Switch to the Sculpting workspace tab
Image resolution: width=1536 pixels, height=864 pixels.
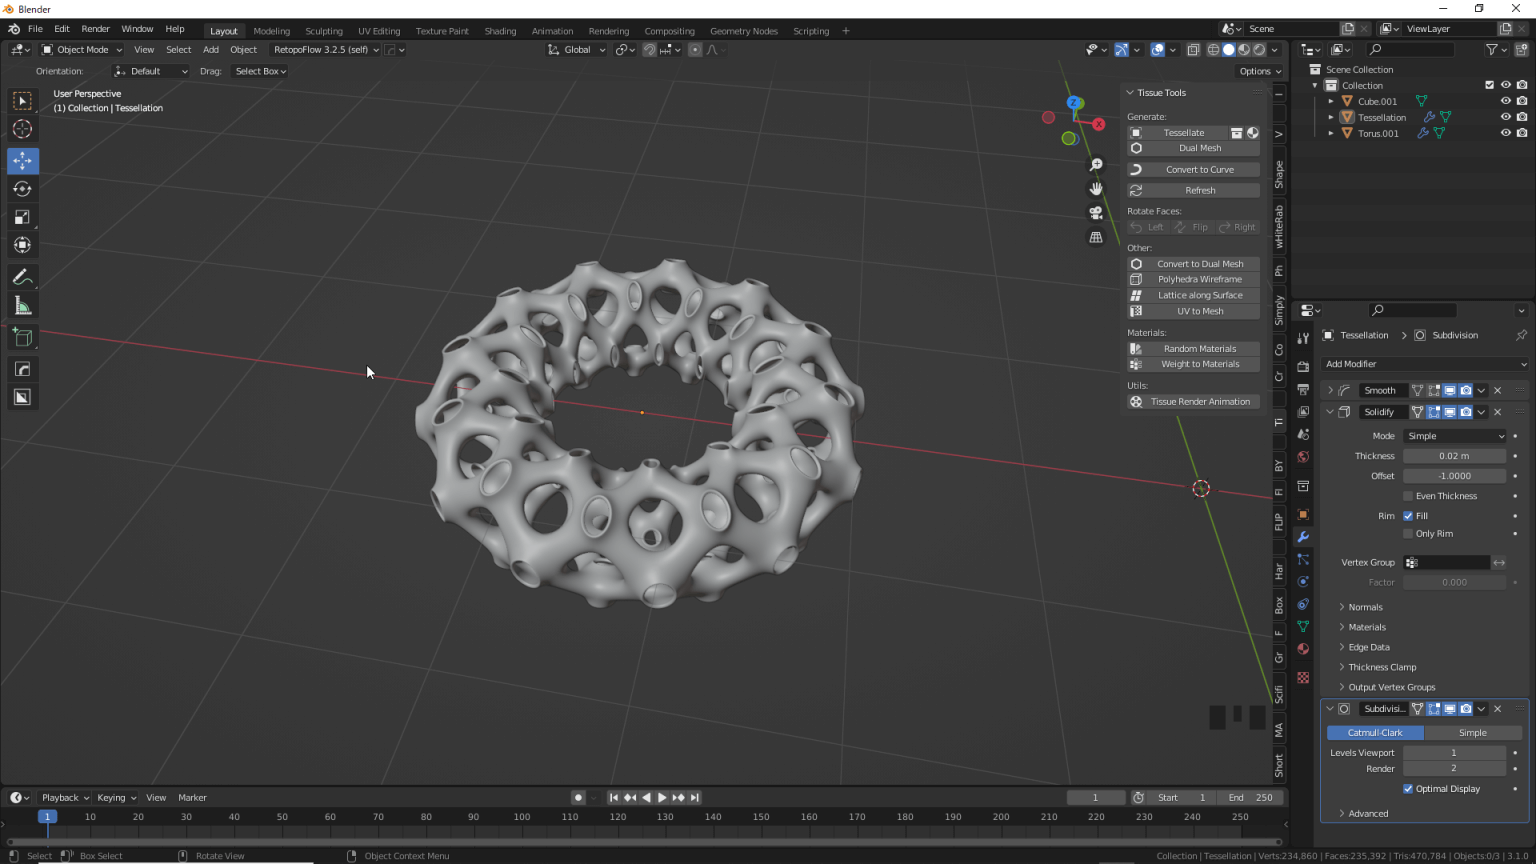tap(324, 30)
